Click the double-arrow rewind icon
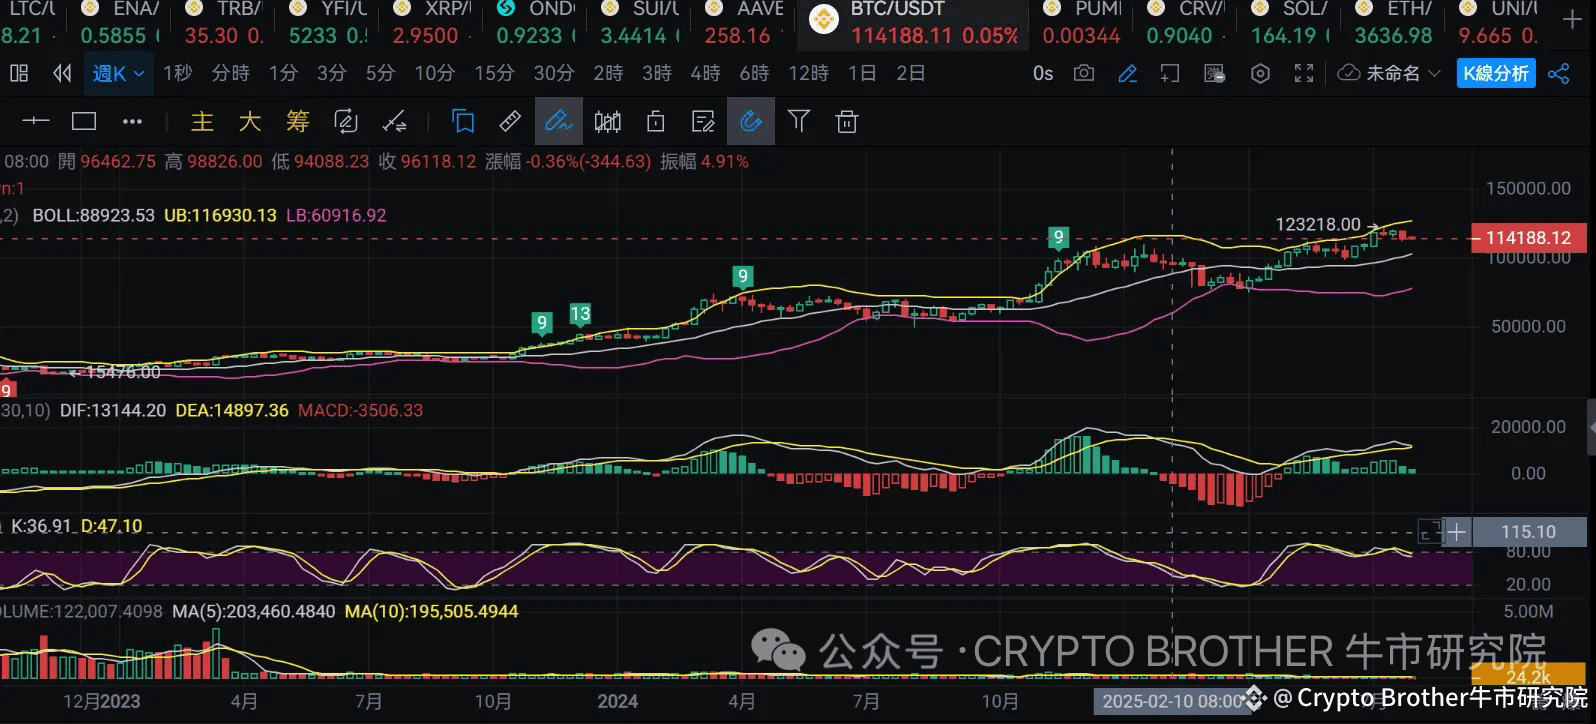 tap(62, 73)
